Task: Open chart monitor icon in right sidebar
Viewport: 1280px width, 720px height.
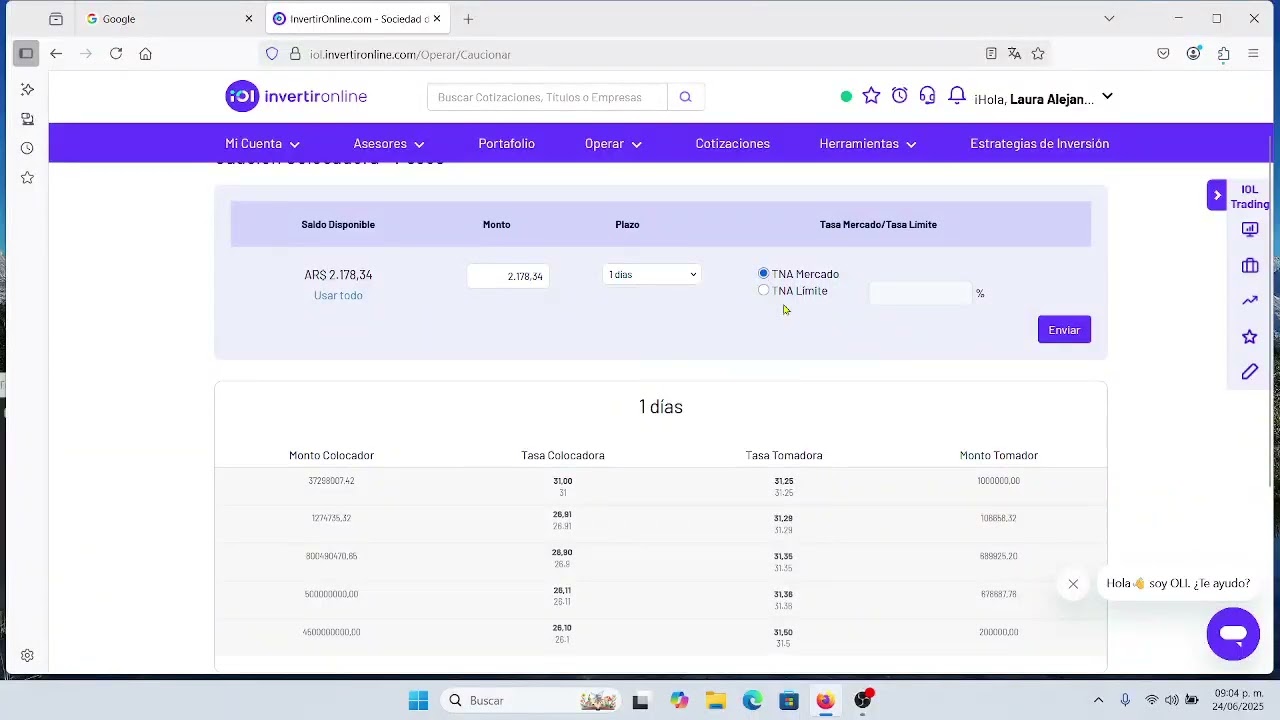Action: point(1250,229)
